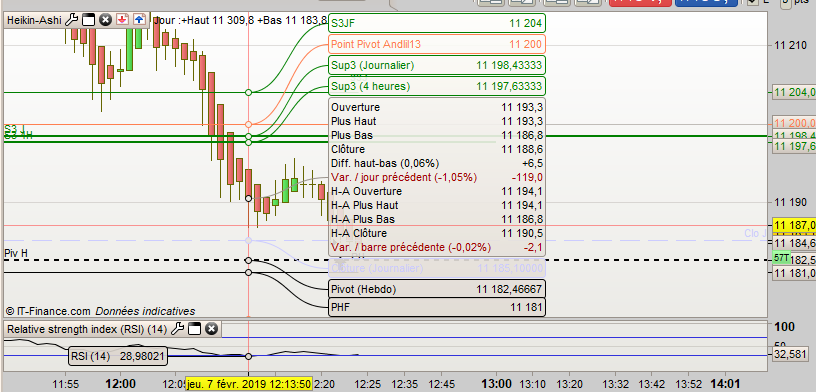Click the Clo J dashed line label
Viewport: 816px width, 392px height.
(755, 234)
